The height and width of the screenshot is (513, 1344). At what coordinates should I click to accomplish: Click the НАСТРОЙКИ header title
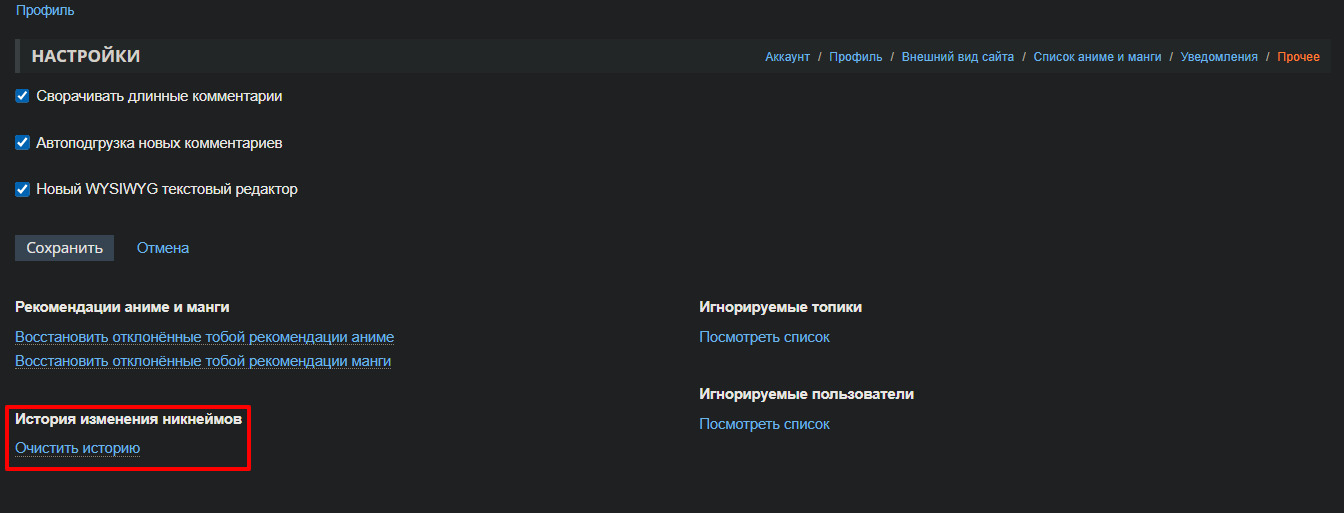tap(86, 56)
